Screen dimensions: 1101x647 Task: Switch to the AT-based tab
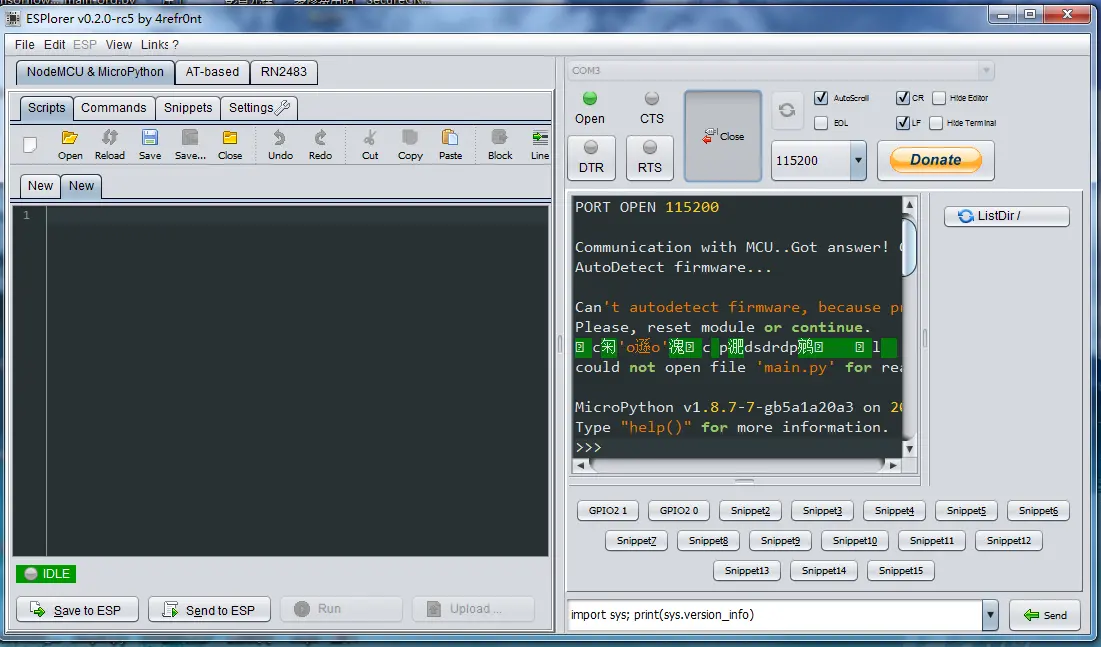tap(212, 72)
